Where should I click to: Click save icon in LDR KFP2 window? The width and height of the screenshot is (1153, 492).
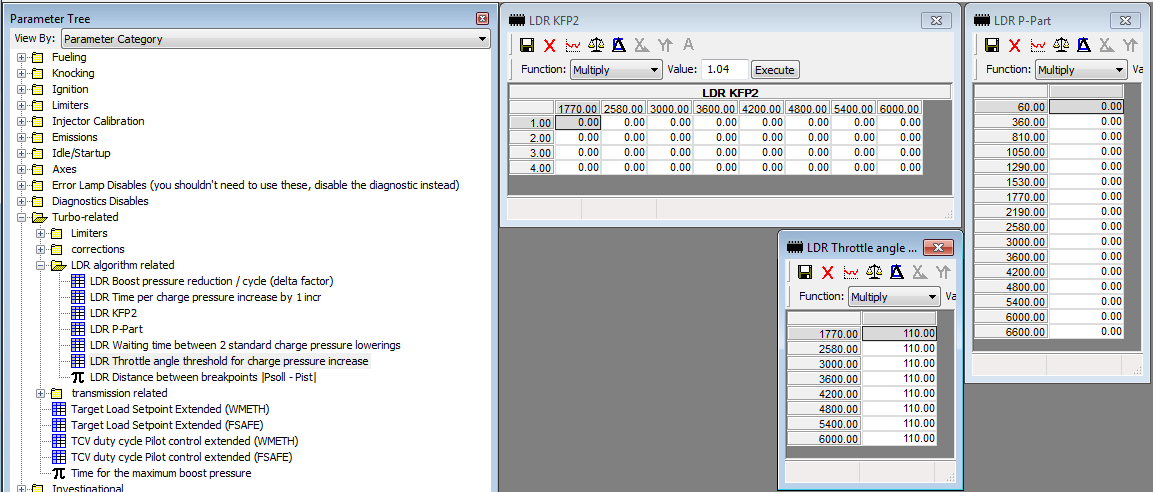526,46
